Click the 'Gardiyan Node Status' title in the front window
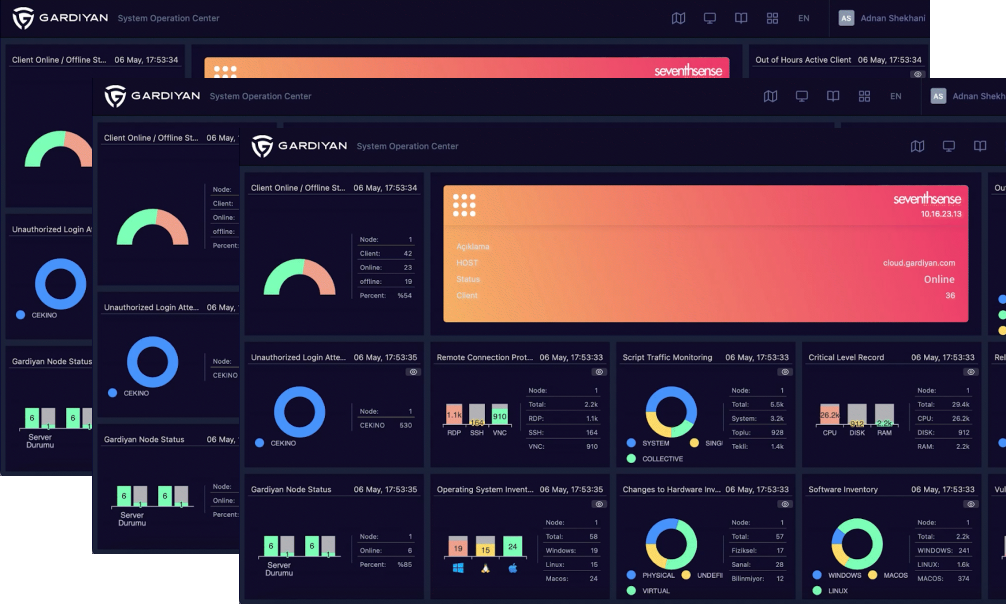 [x=291, y=489]
